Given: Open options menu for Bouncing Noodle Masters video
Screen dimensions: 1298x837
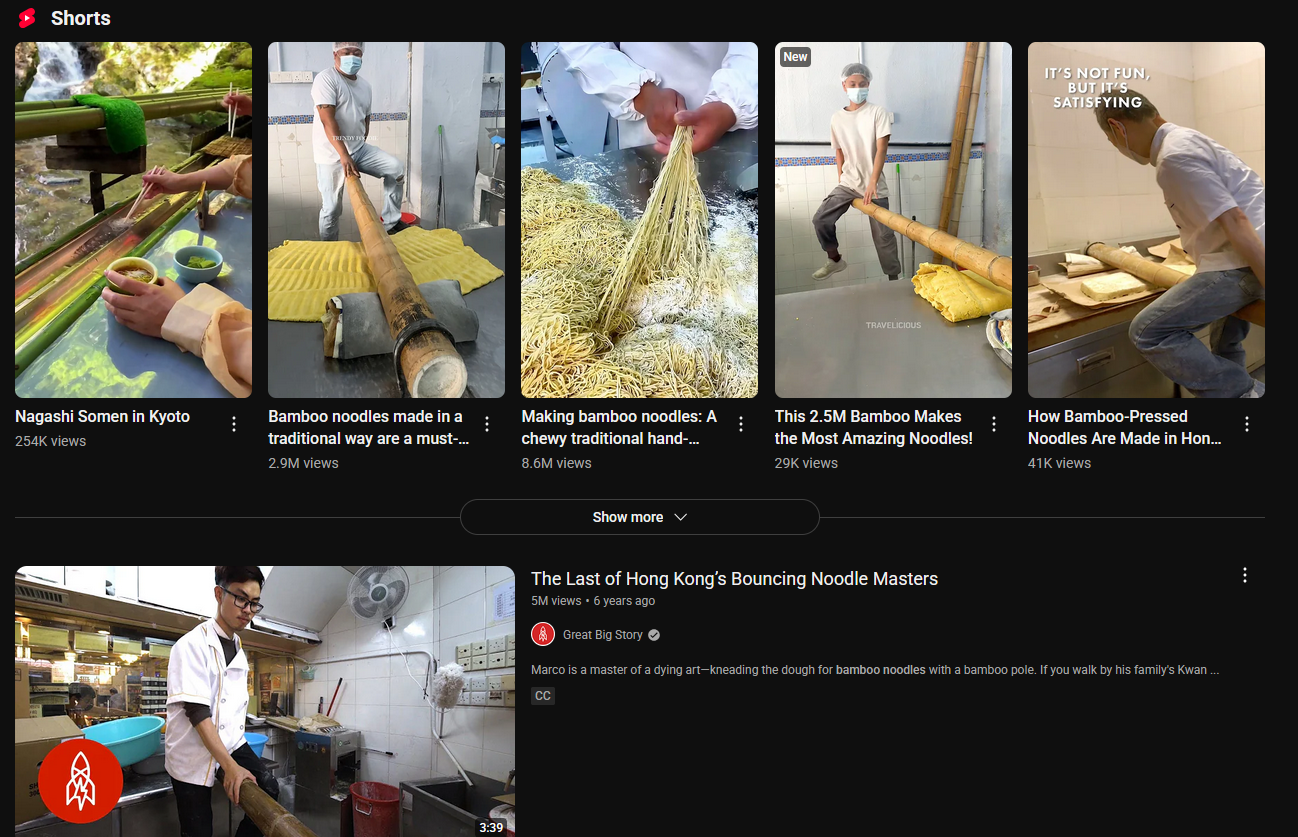Looking at the screenshot, I should click(1245, 575).
